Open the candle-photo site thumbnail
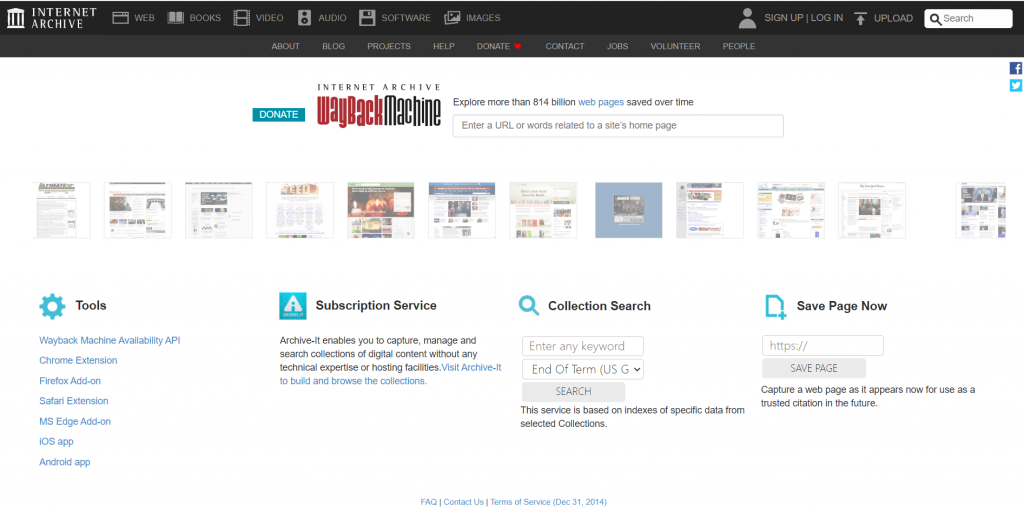Screen dimensions: 1024x508 381,210
